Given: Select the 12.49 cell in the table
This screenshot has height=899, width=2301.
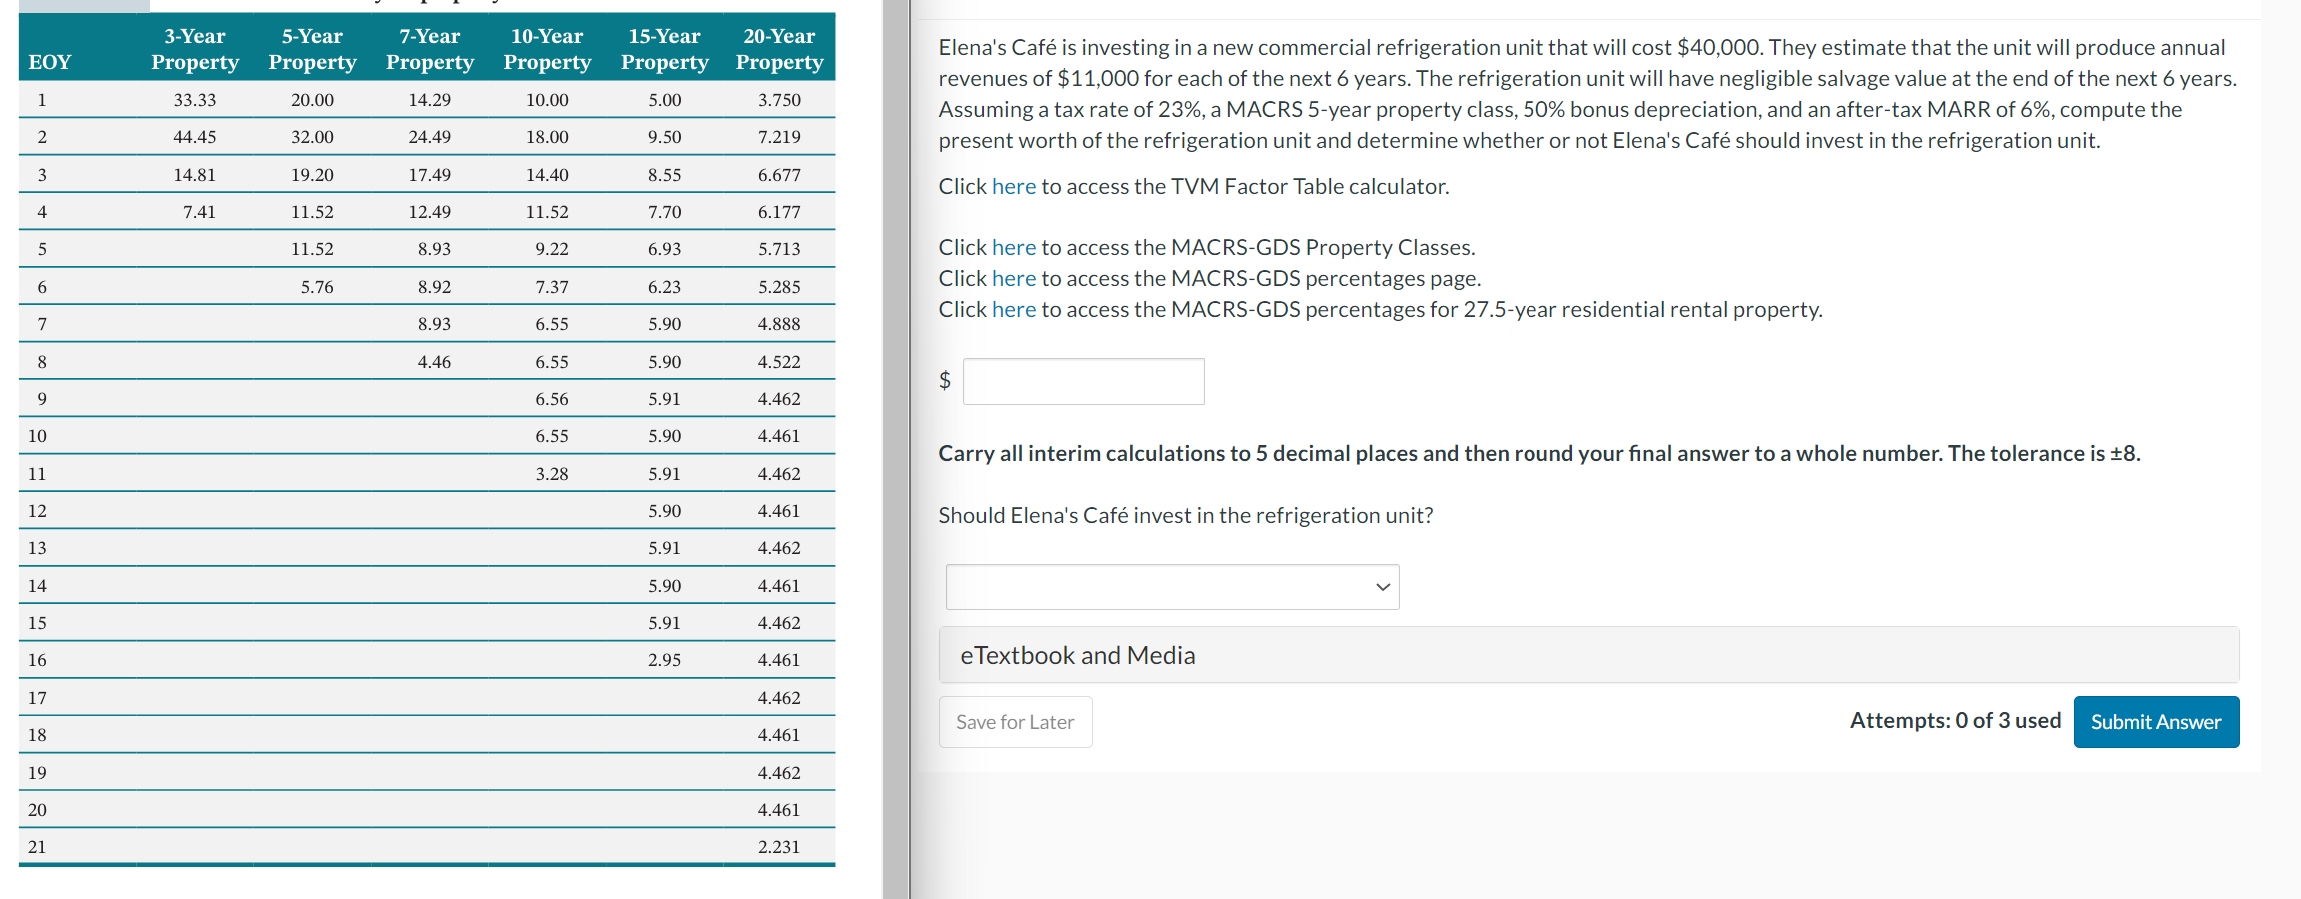Looking at the screenshot, I should (430, 212).
